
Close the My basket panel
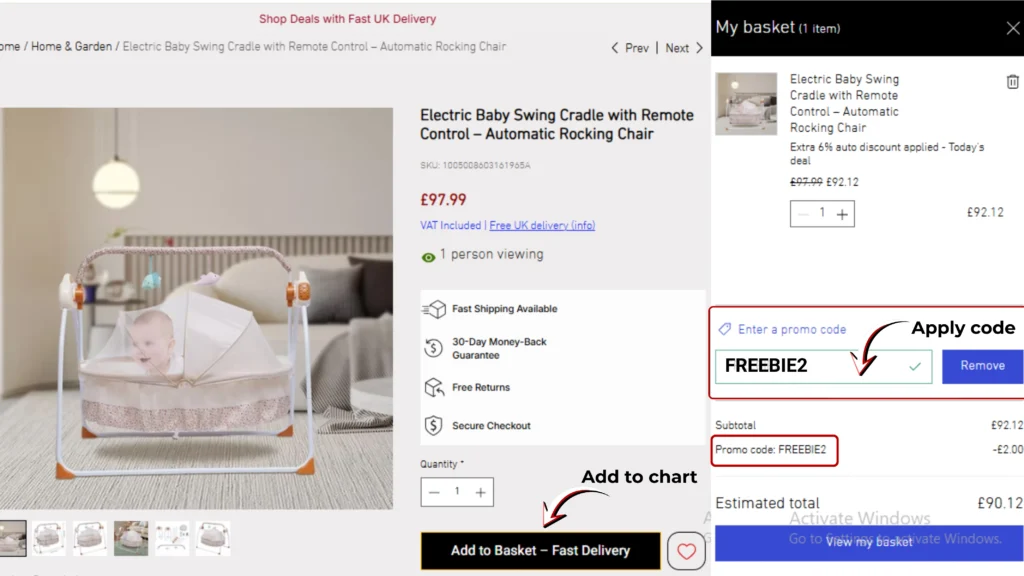click(x=1012, y=28)
